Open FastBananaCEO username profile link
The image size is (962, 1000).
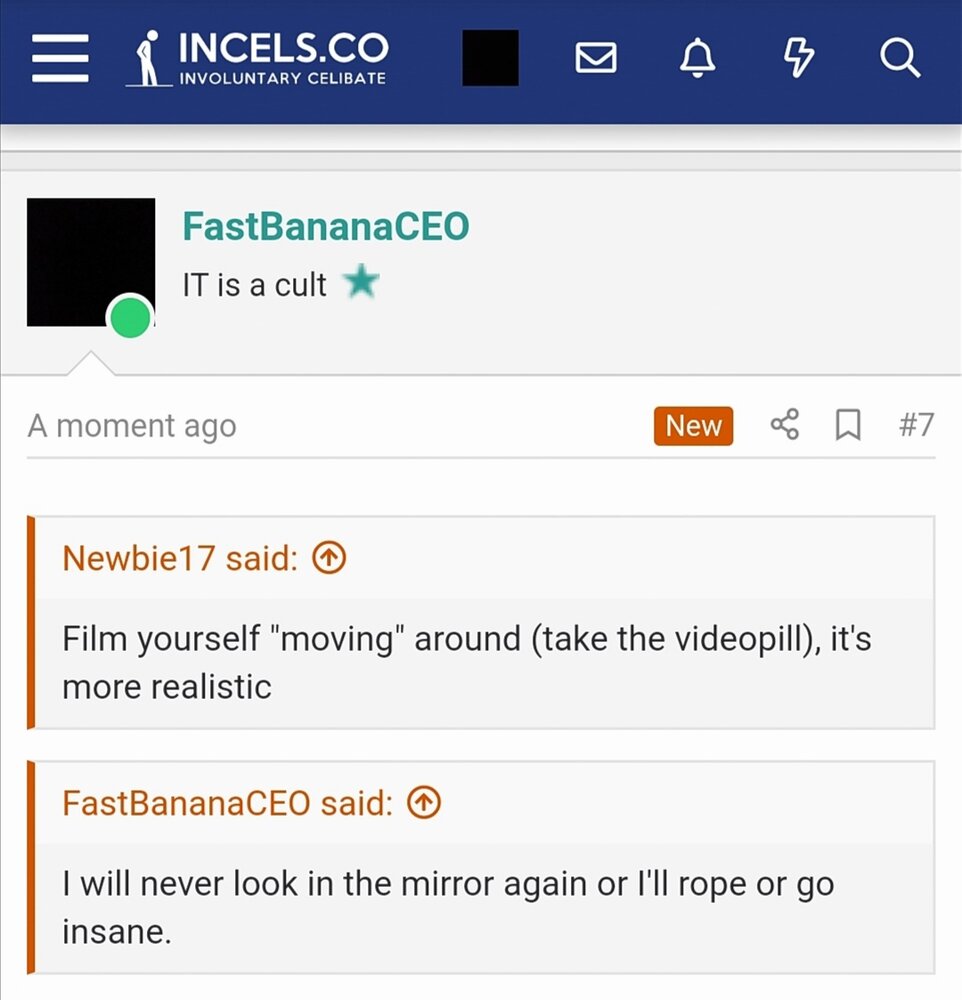point(325,227)
